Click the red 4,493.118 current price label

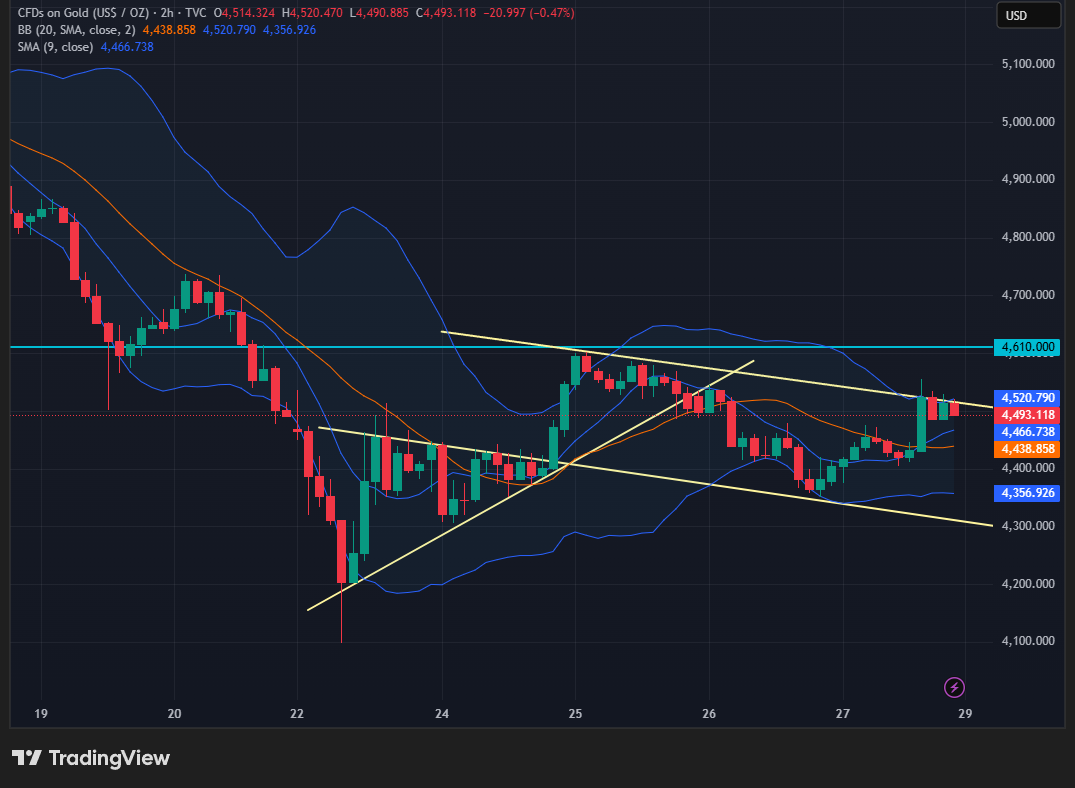pyautogui.click(x=1028, y=415)
